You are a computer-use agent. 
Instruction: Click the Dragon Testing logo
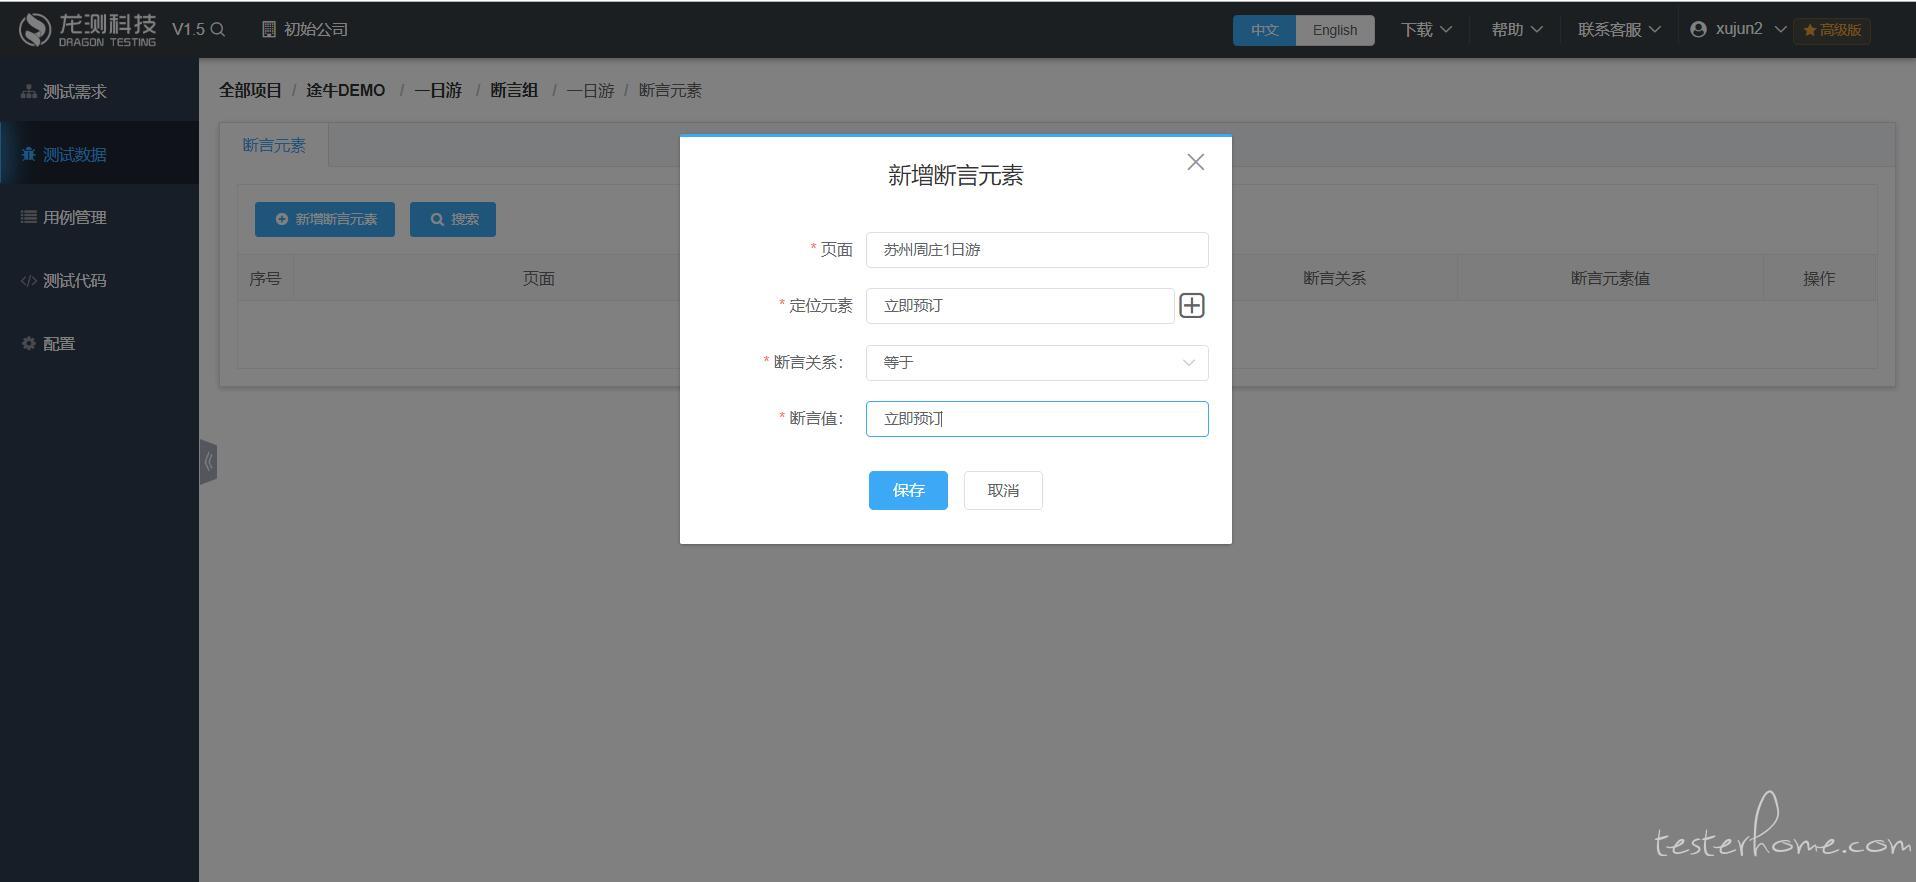(x=87, y=29)
